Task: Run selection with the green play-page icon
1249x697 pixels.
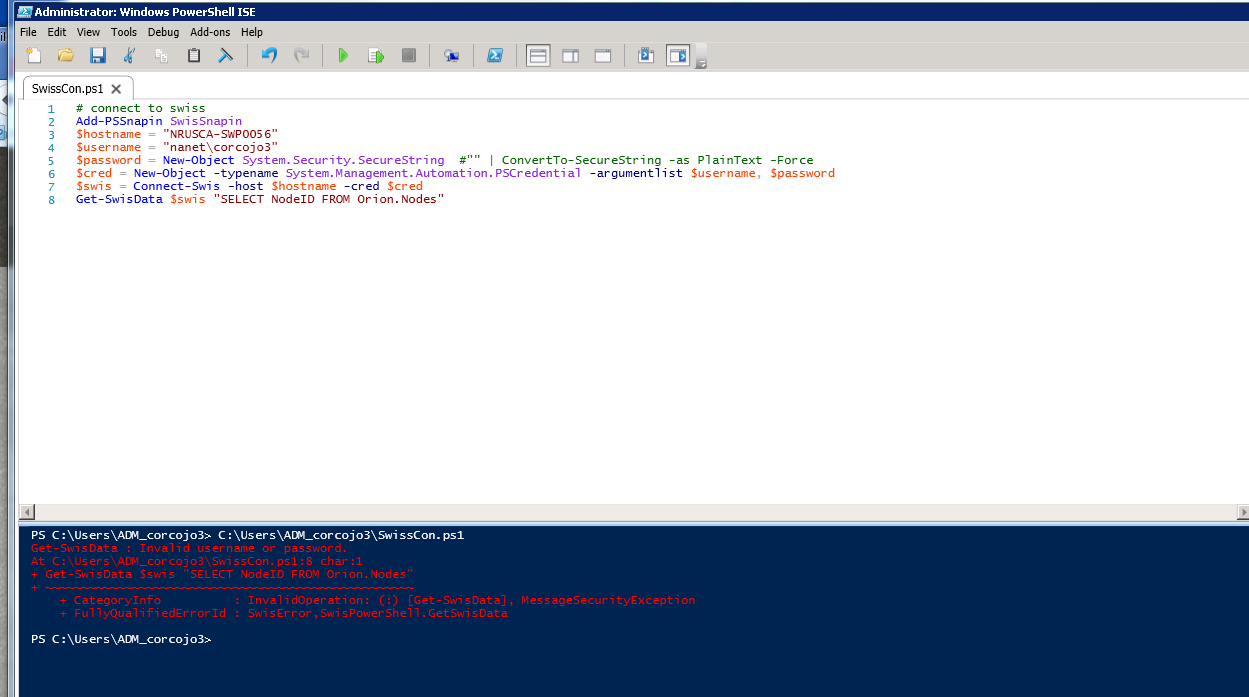Action: 376,56
